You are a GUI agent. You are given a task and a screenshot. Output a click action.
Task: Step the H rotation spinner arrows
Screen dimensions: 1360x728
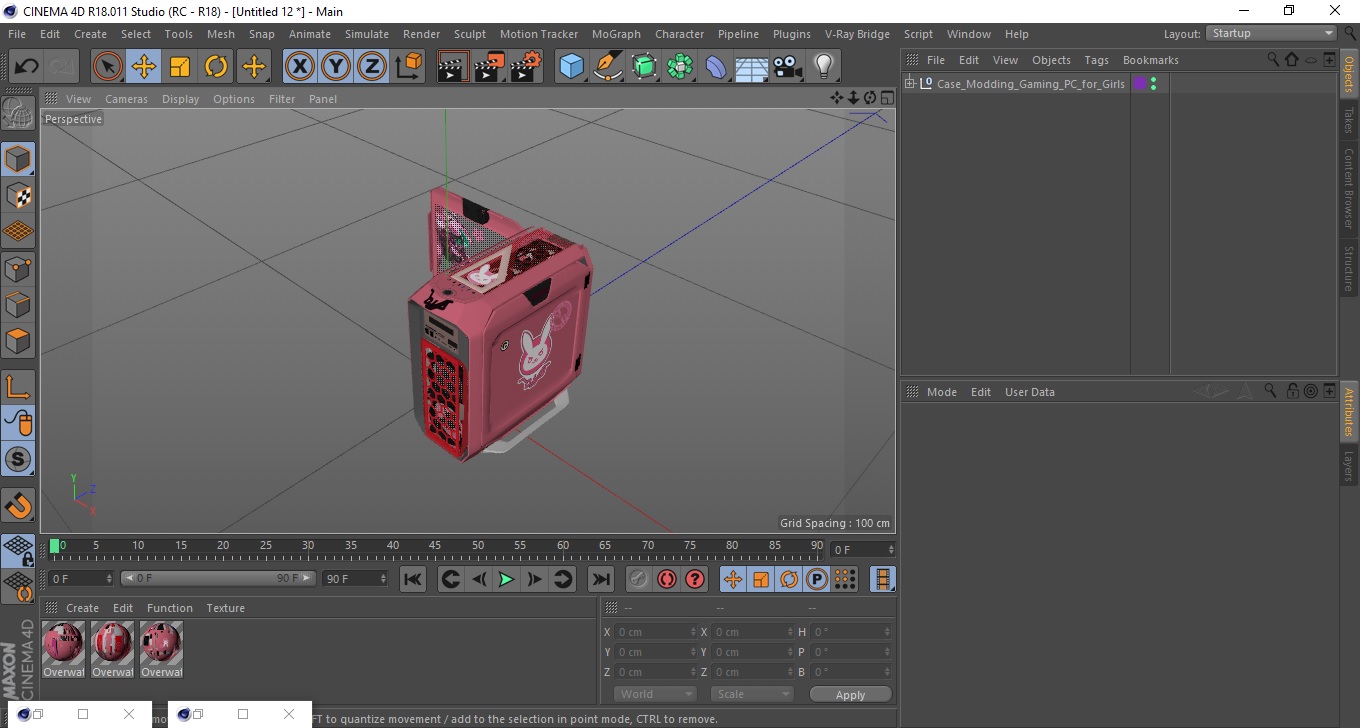click(x=887, y=632)
